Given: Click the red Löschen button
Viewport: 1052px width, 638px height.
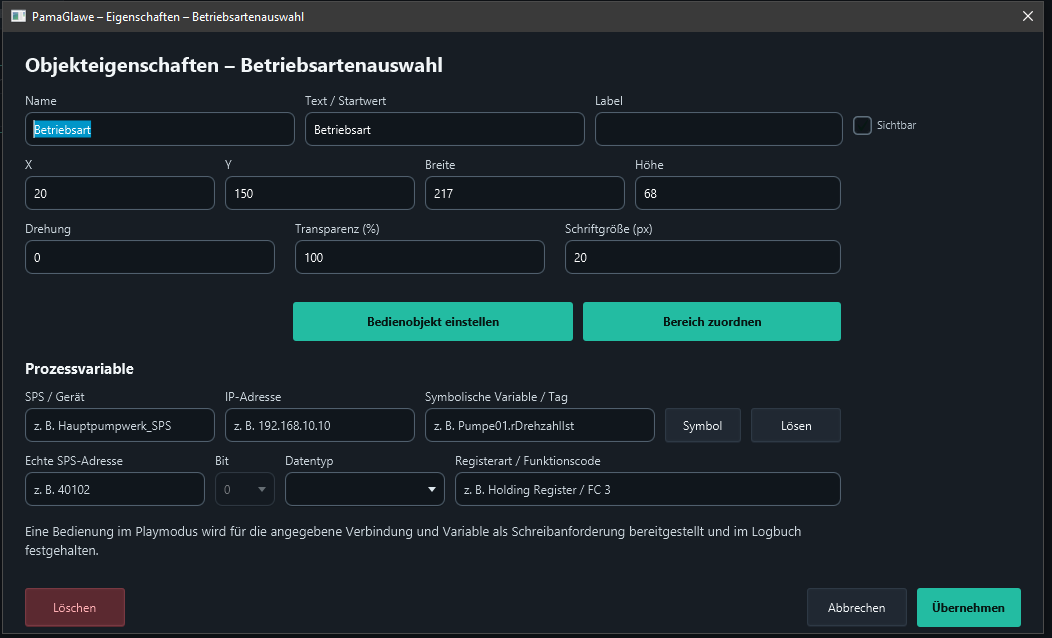Looking at the screenshot, I should click(74, 607).
